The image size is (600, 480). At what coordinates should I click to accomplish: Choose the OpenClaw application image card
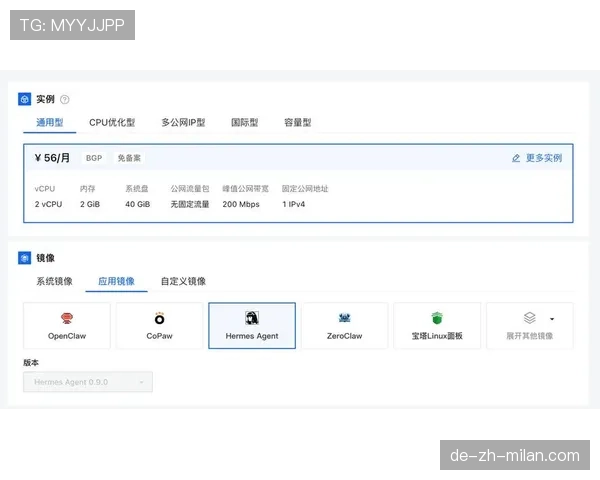click(67, 326)
